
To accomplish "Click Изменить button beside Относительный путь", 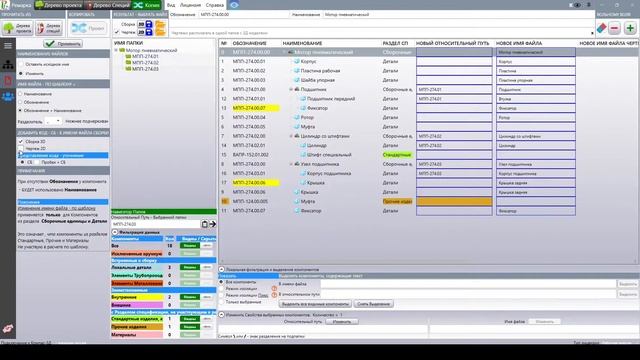I will click(x=342, y=322).
